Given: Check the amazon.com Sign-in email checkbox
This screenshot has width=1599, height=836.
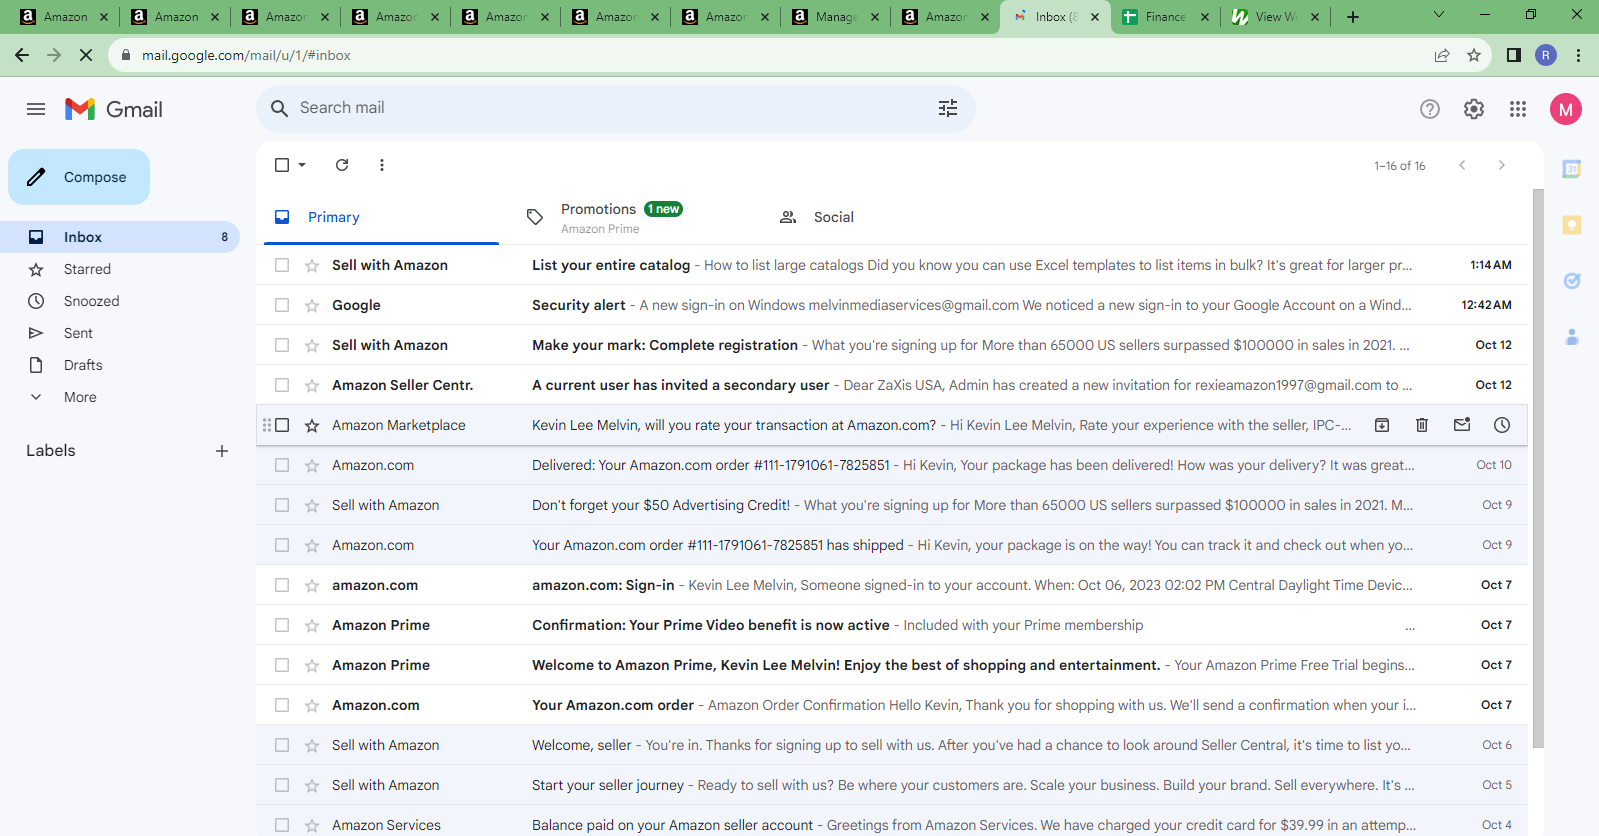Looking at the screenshot, I should click(x=282, y=585).
